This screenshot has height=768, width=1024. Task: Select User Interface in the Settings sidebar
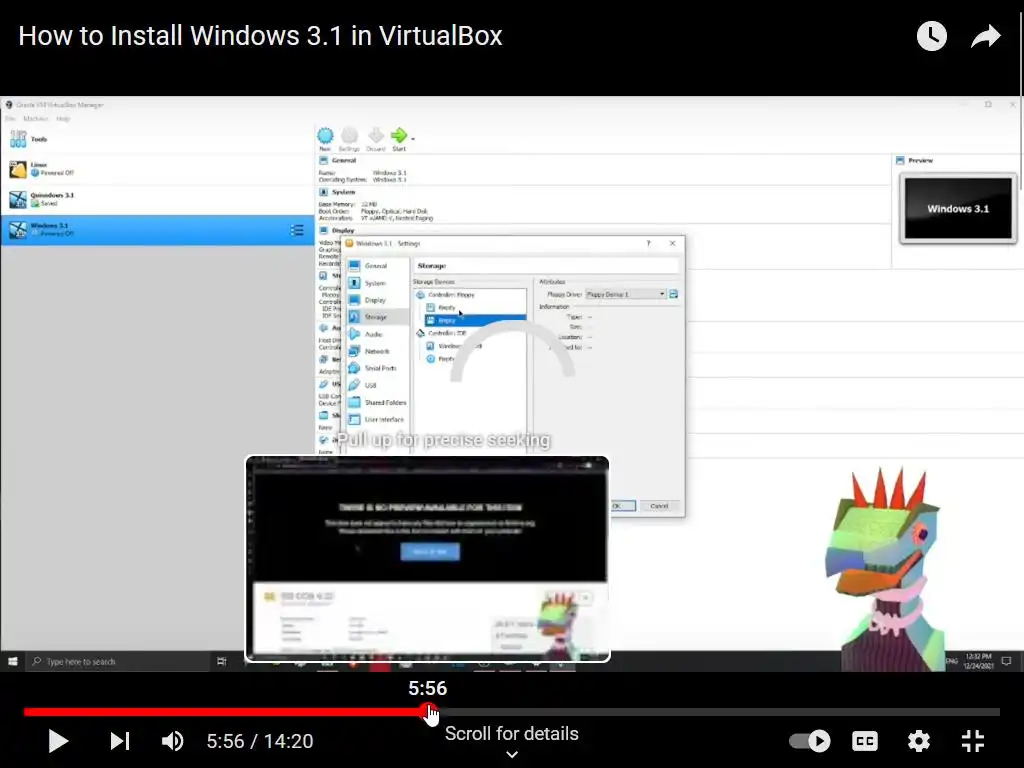point(376,419)
